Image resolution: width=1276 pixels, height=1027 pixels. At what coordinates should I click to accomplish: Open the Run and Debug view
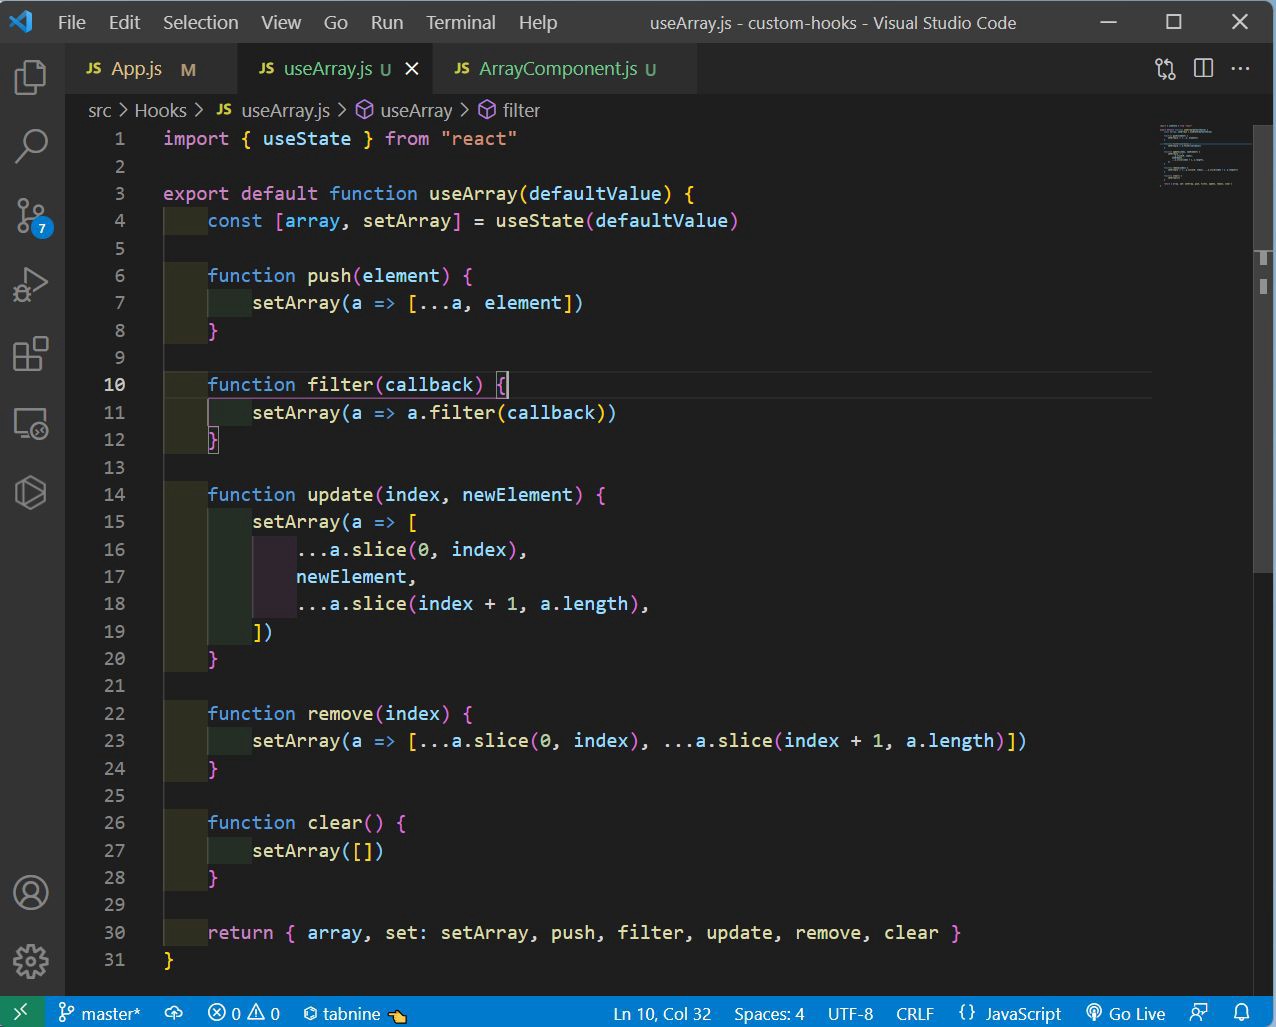coord(31,285)
